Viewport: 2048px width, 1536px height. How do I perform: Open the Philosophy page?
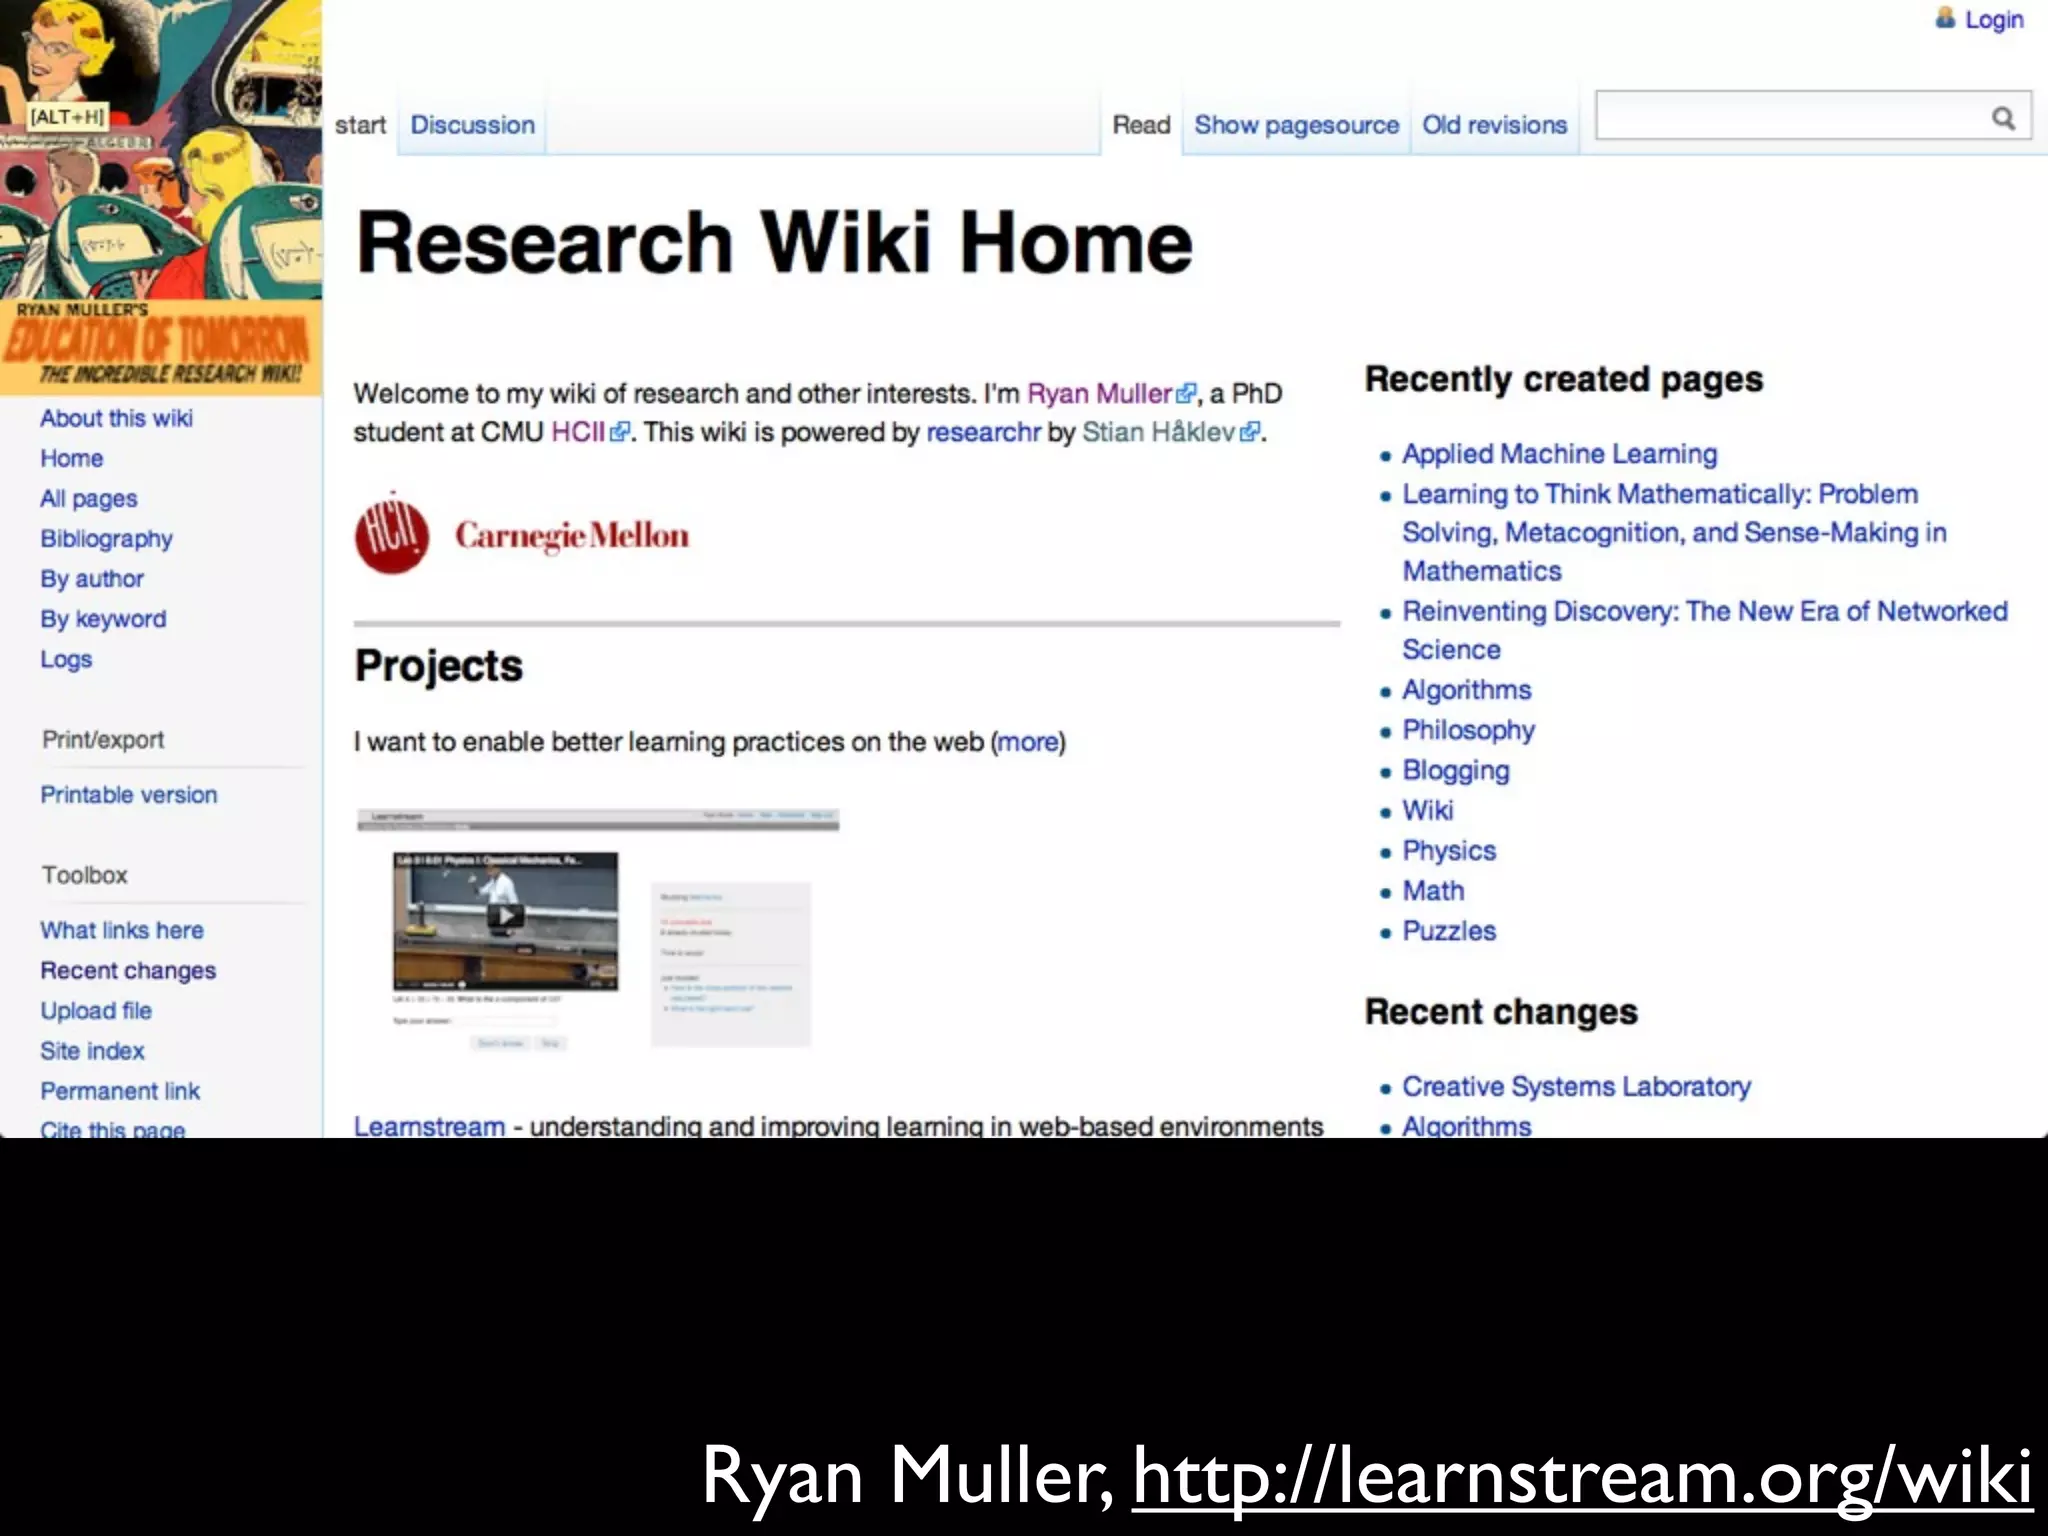[x=1468, y=731]
